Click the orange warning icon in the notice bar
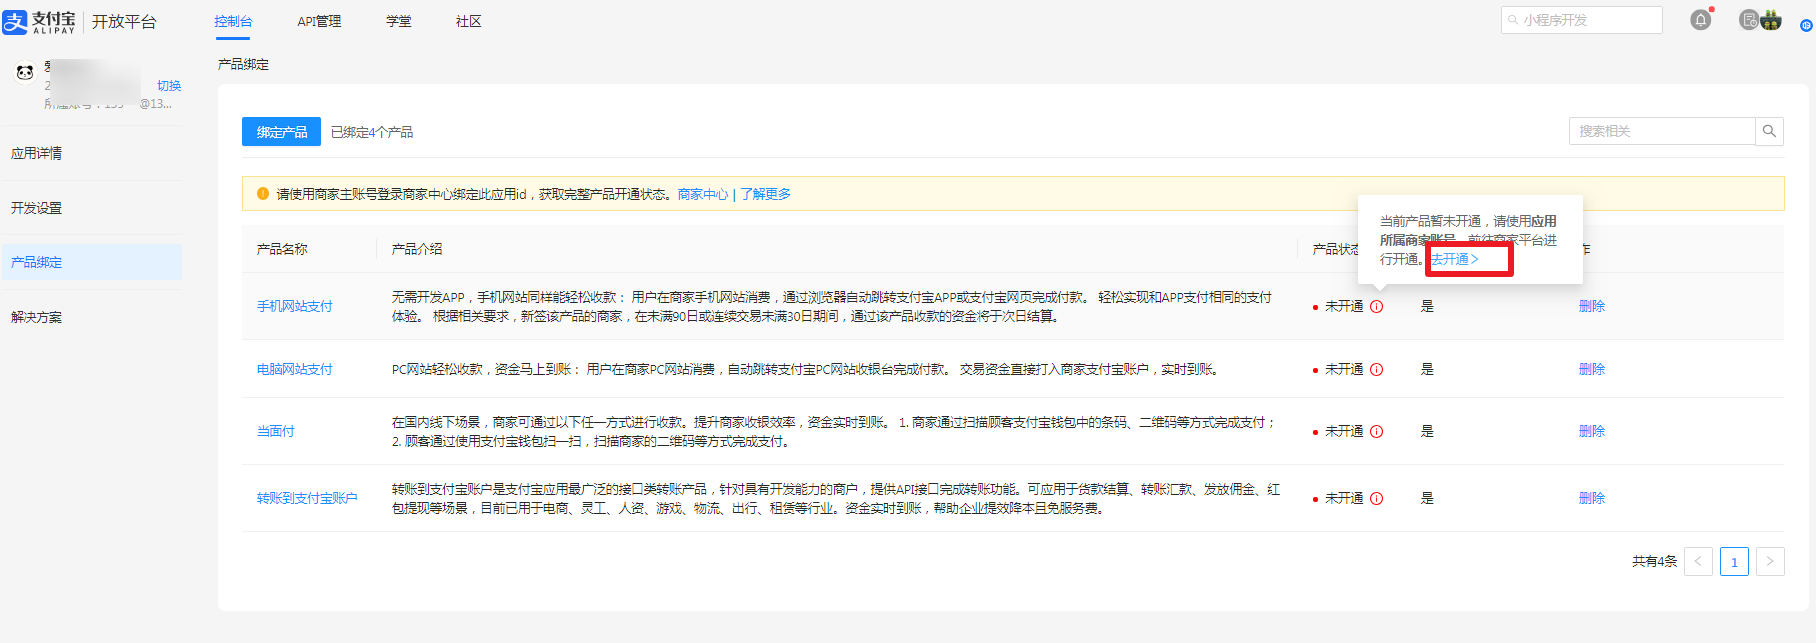The height and width of the screenshot is (643, 1816). [263, 194]
